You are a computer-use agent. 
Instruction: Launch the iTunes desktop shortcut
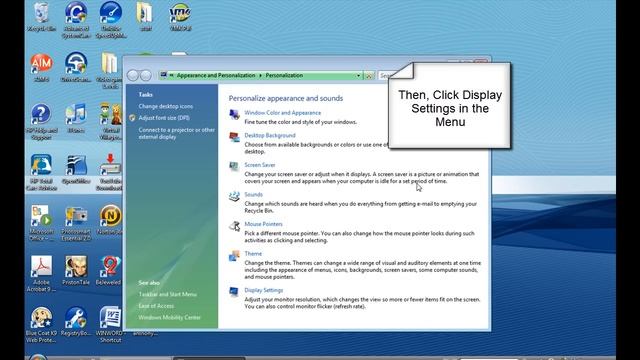(x=76, y=114)
